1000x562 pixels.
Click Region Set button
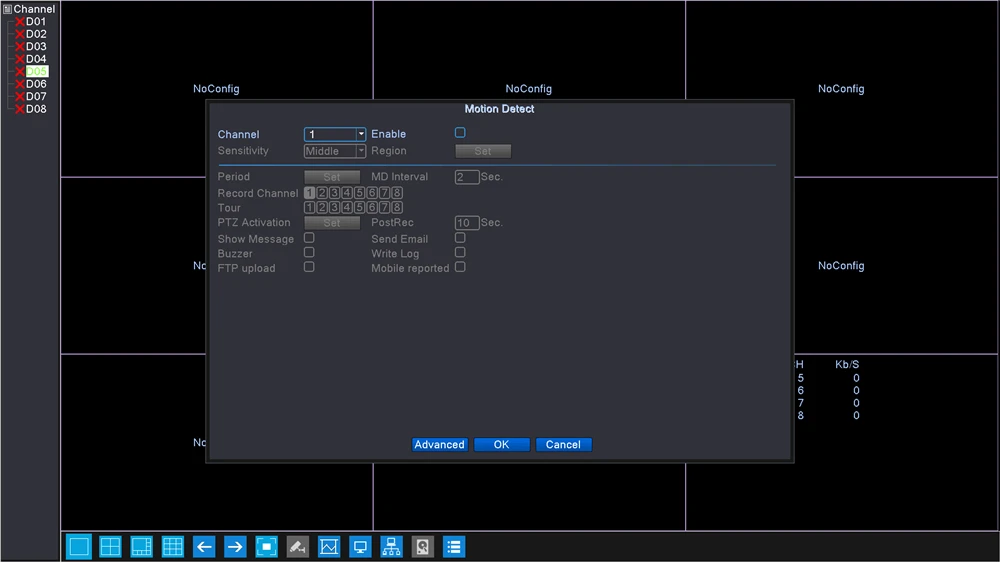[483, 151]
